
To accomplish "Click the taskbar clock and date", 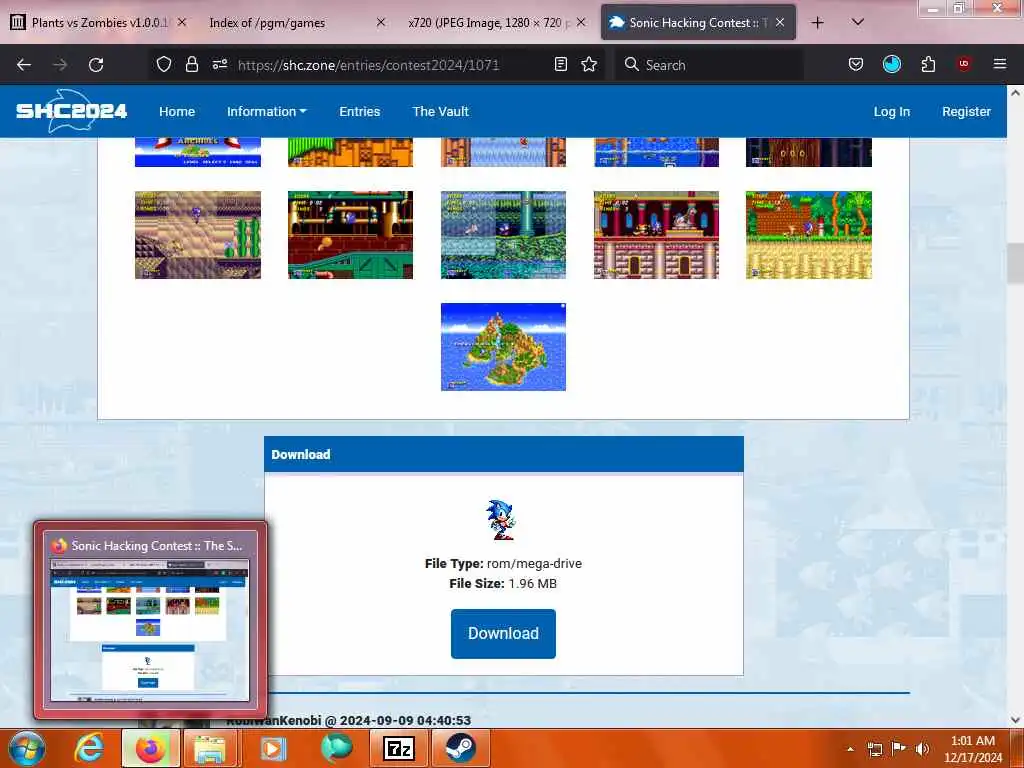I will (x=972, y=749).
